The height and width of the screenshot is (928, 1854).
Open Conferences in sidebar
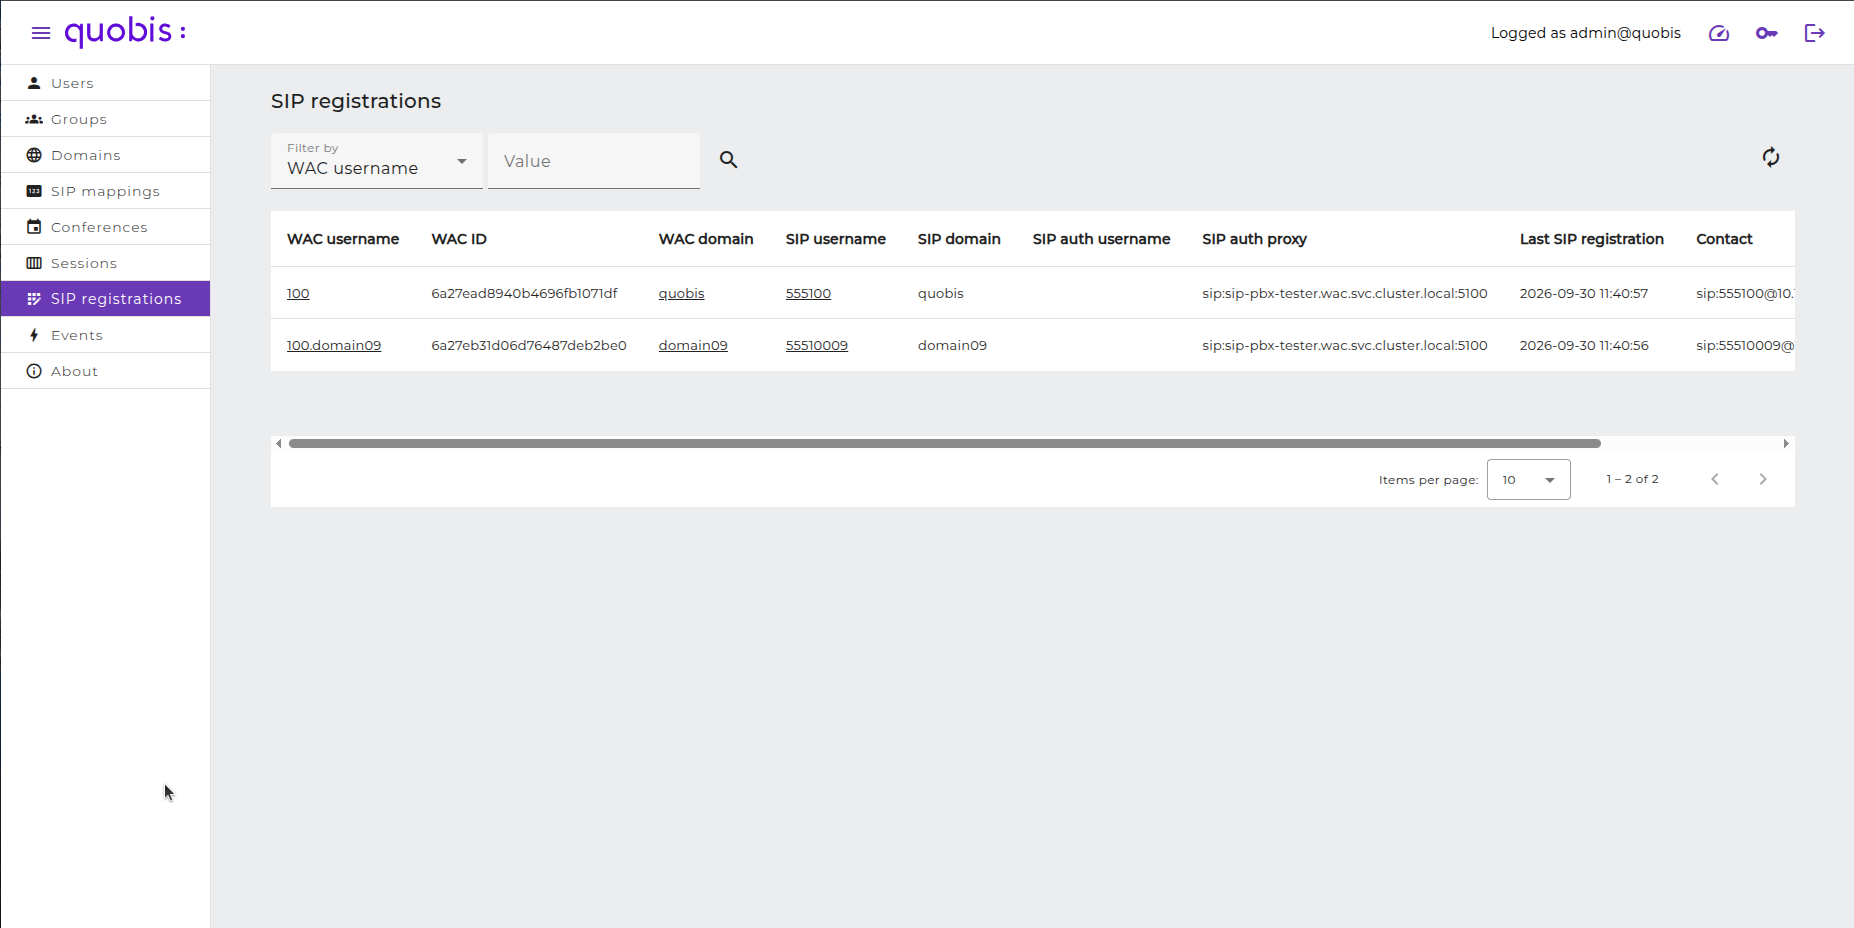click(x=105, y=227)
